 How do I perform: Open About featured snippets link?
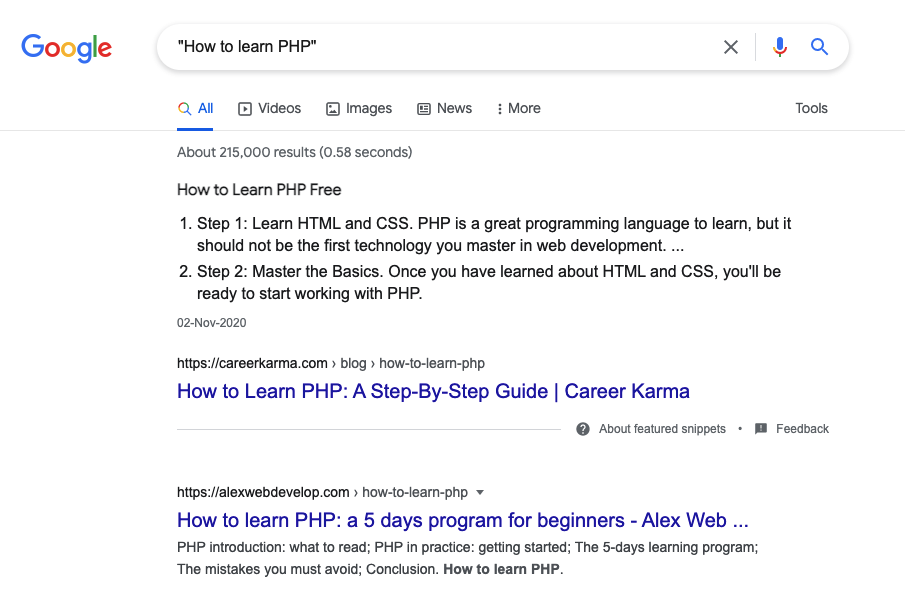(x=662, y=429)
